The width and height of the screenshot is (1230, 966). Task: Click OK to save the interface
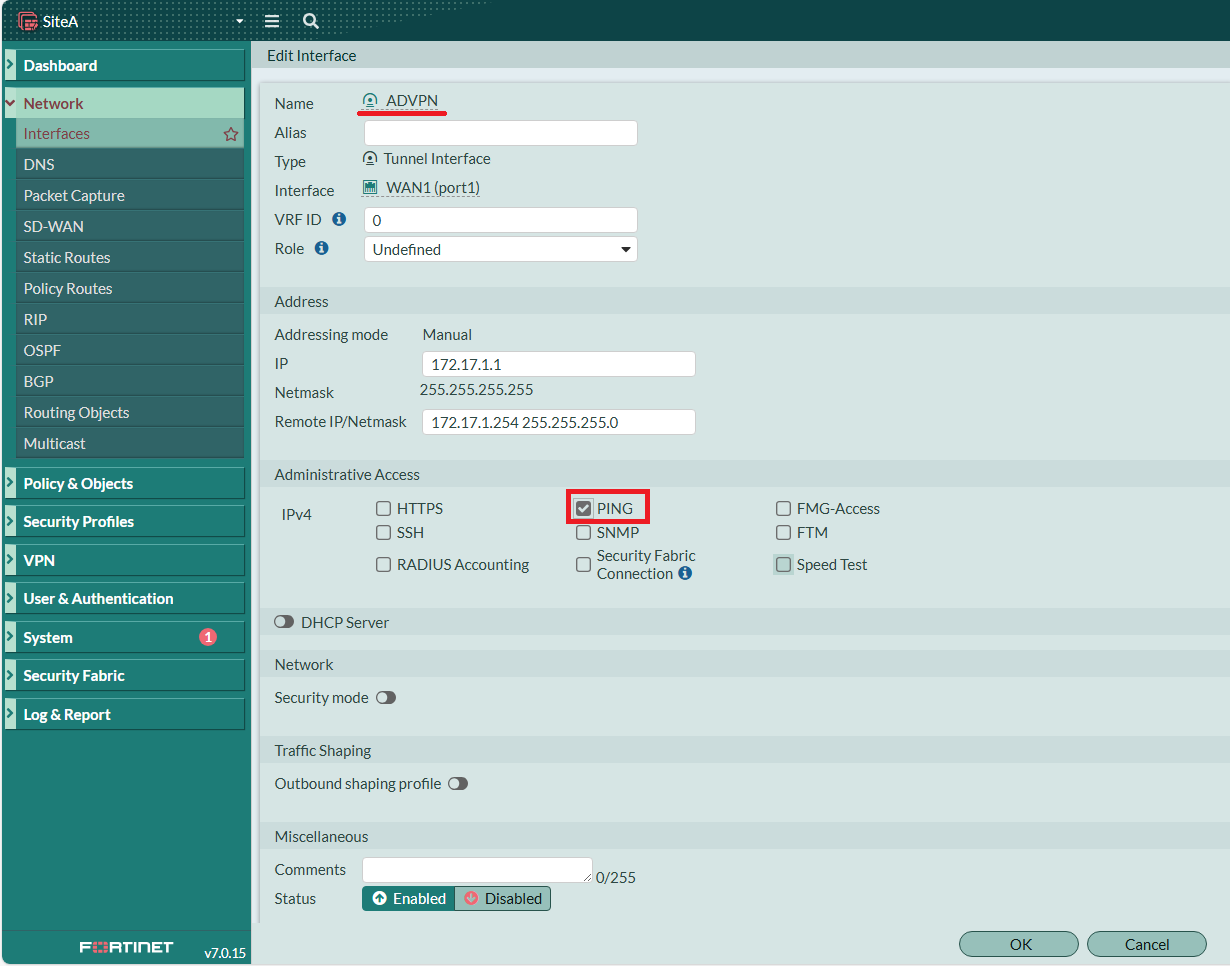click(1019, 944)
